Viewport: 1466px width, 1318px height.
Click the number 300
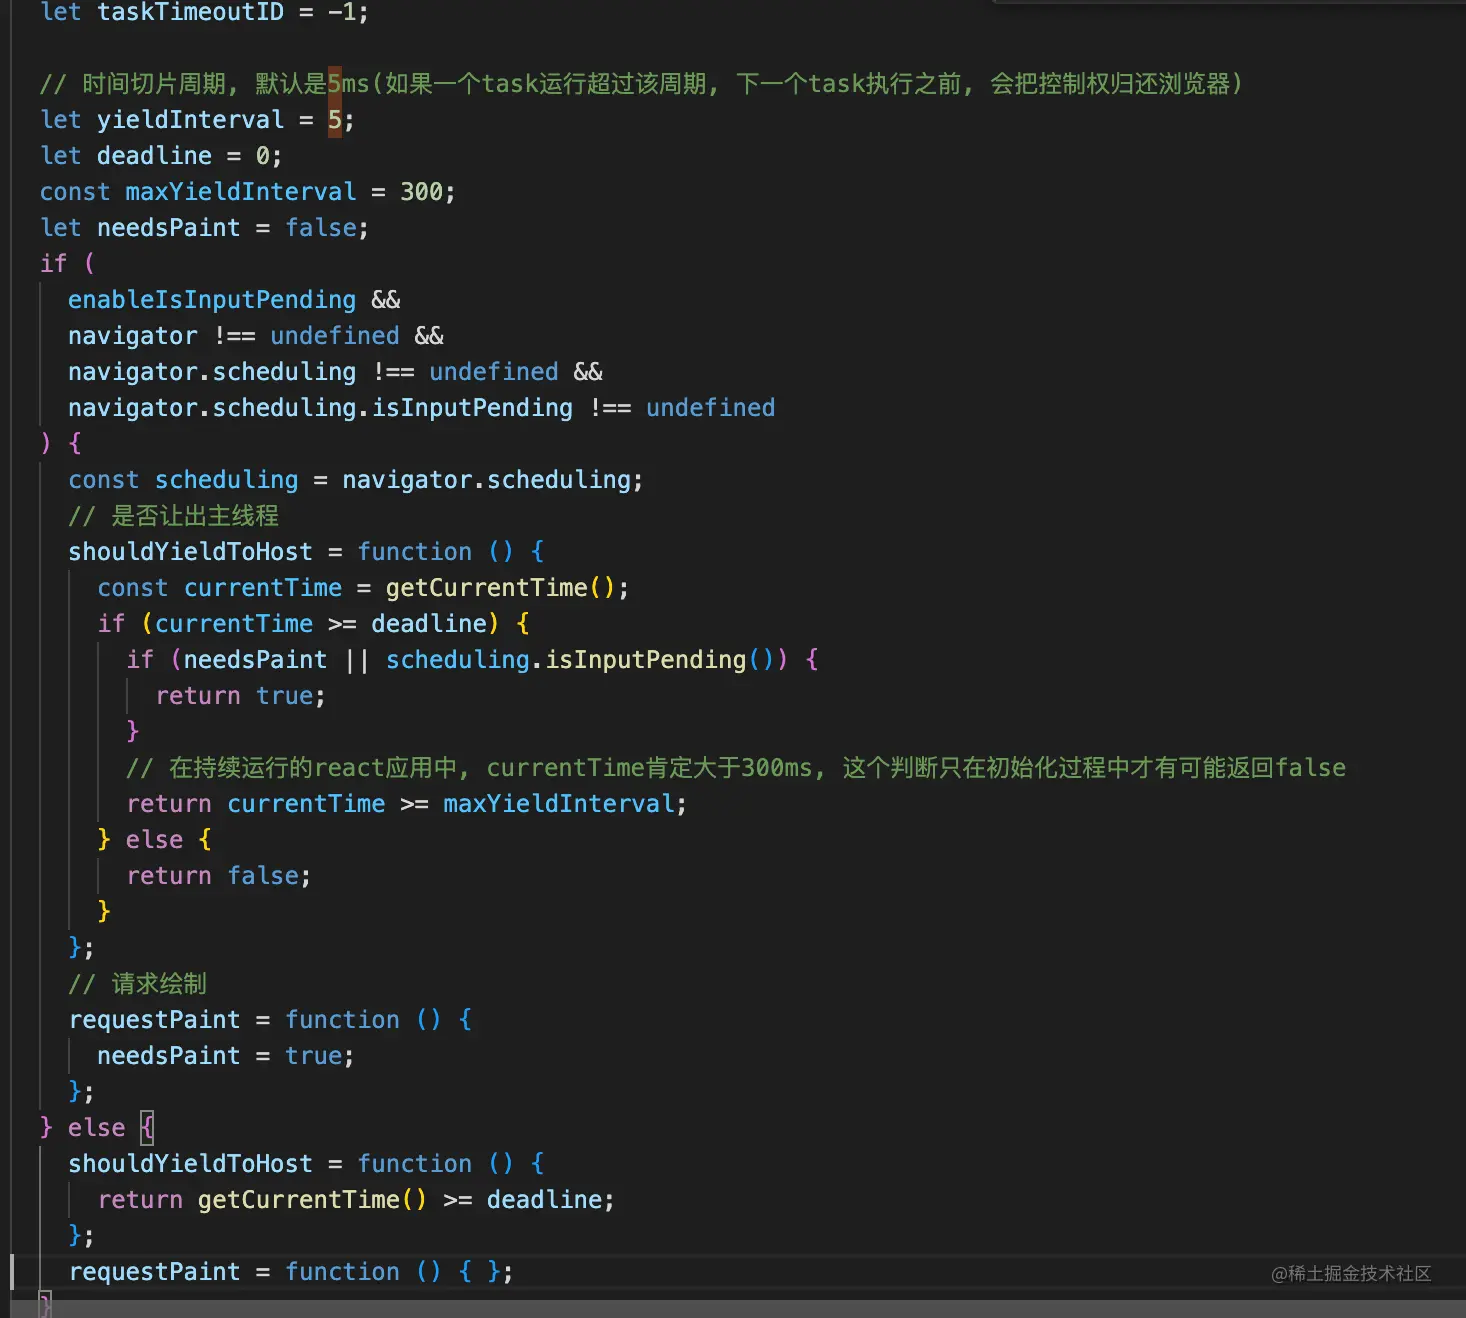(x=421, y=192)
